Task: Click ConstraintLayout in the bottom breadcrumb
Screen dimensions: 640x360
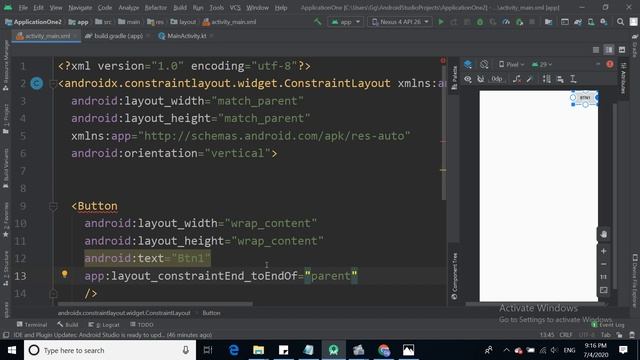Action: pyautogui.click(x=124, y=313)
